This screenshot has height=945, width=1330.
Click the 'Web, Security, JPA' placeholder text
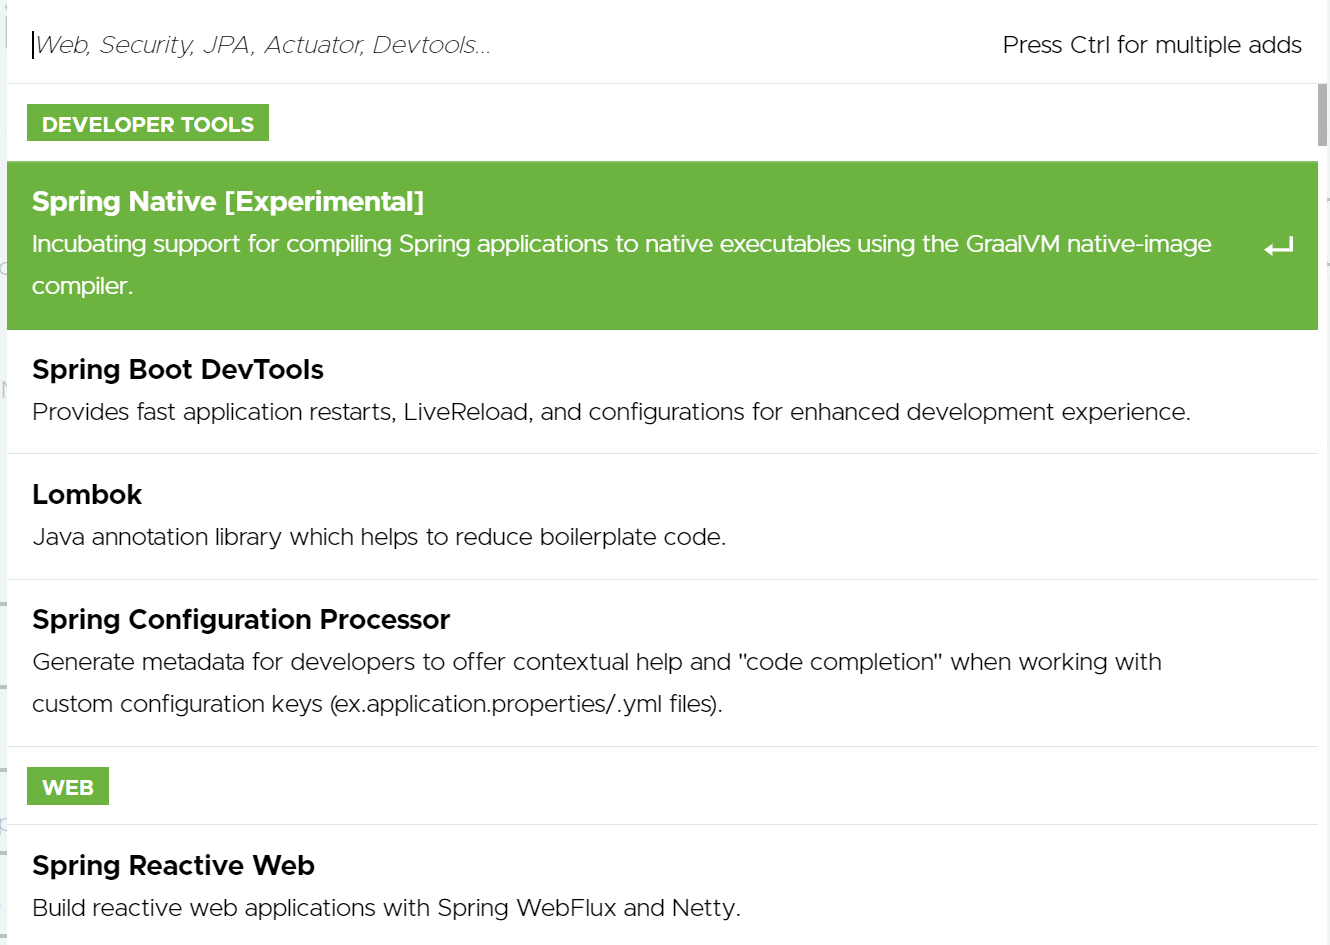click(262, 45)
